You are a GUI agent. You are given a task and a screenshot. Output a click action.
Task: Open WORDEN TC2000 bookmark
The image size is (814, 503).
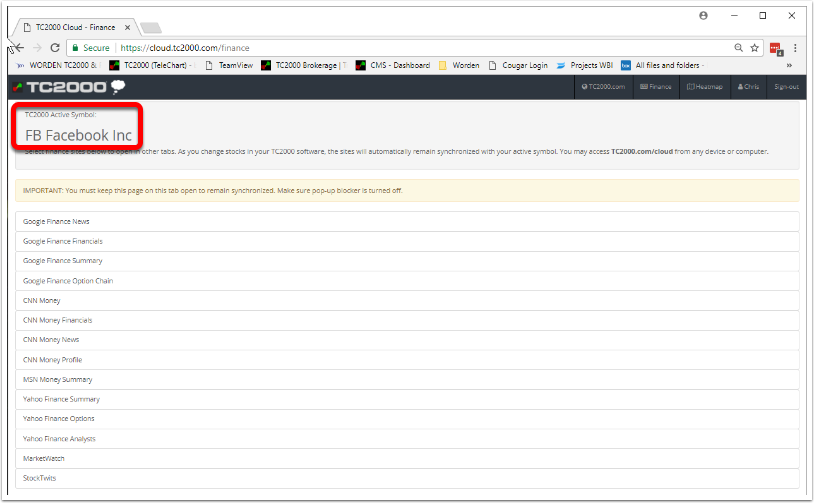pyautogui.click(x=57, y=65)
